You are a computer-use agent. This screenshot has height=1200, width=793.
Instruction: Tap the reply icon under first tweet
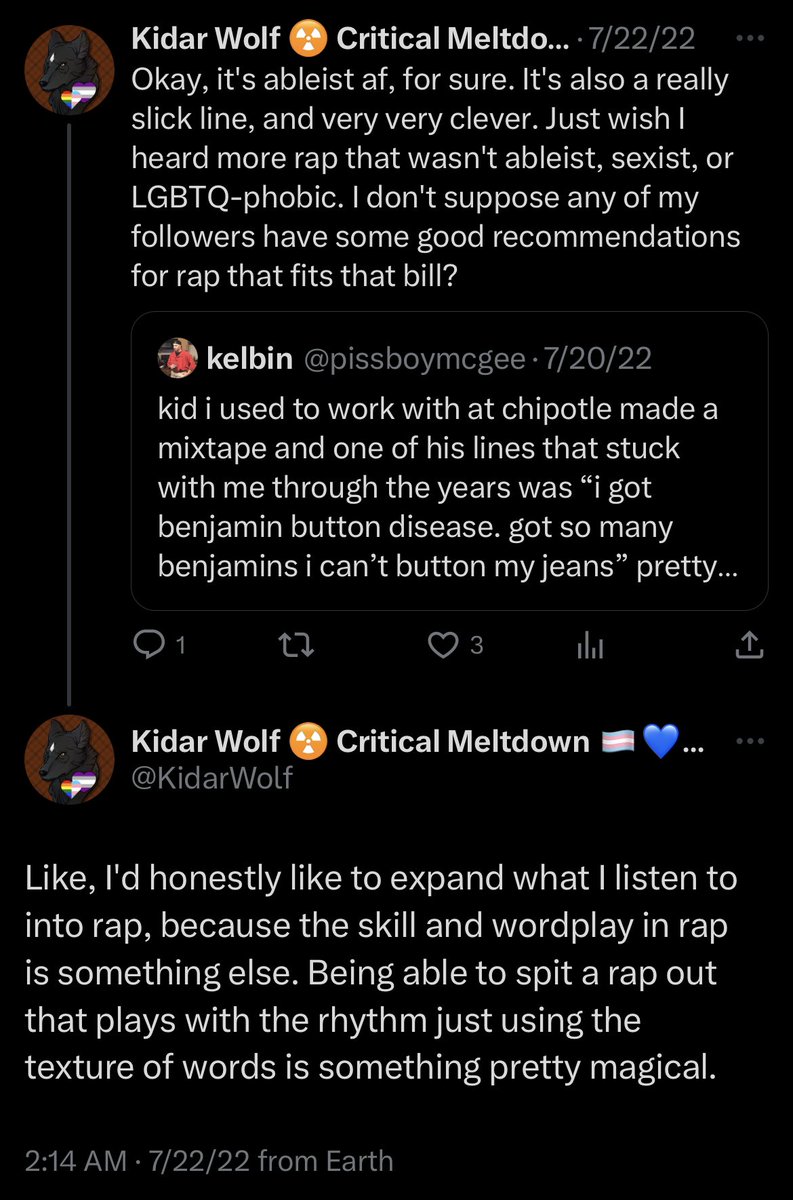click(147, 647)
